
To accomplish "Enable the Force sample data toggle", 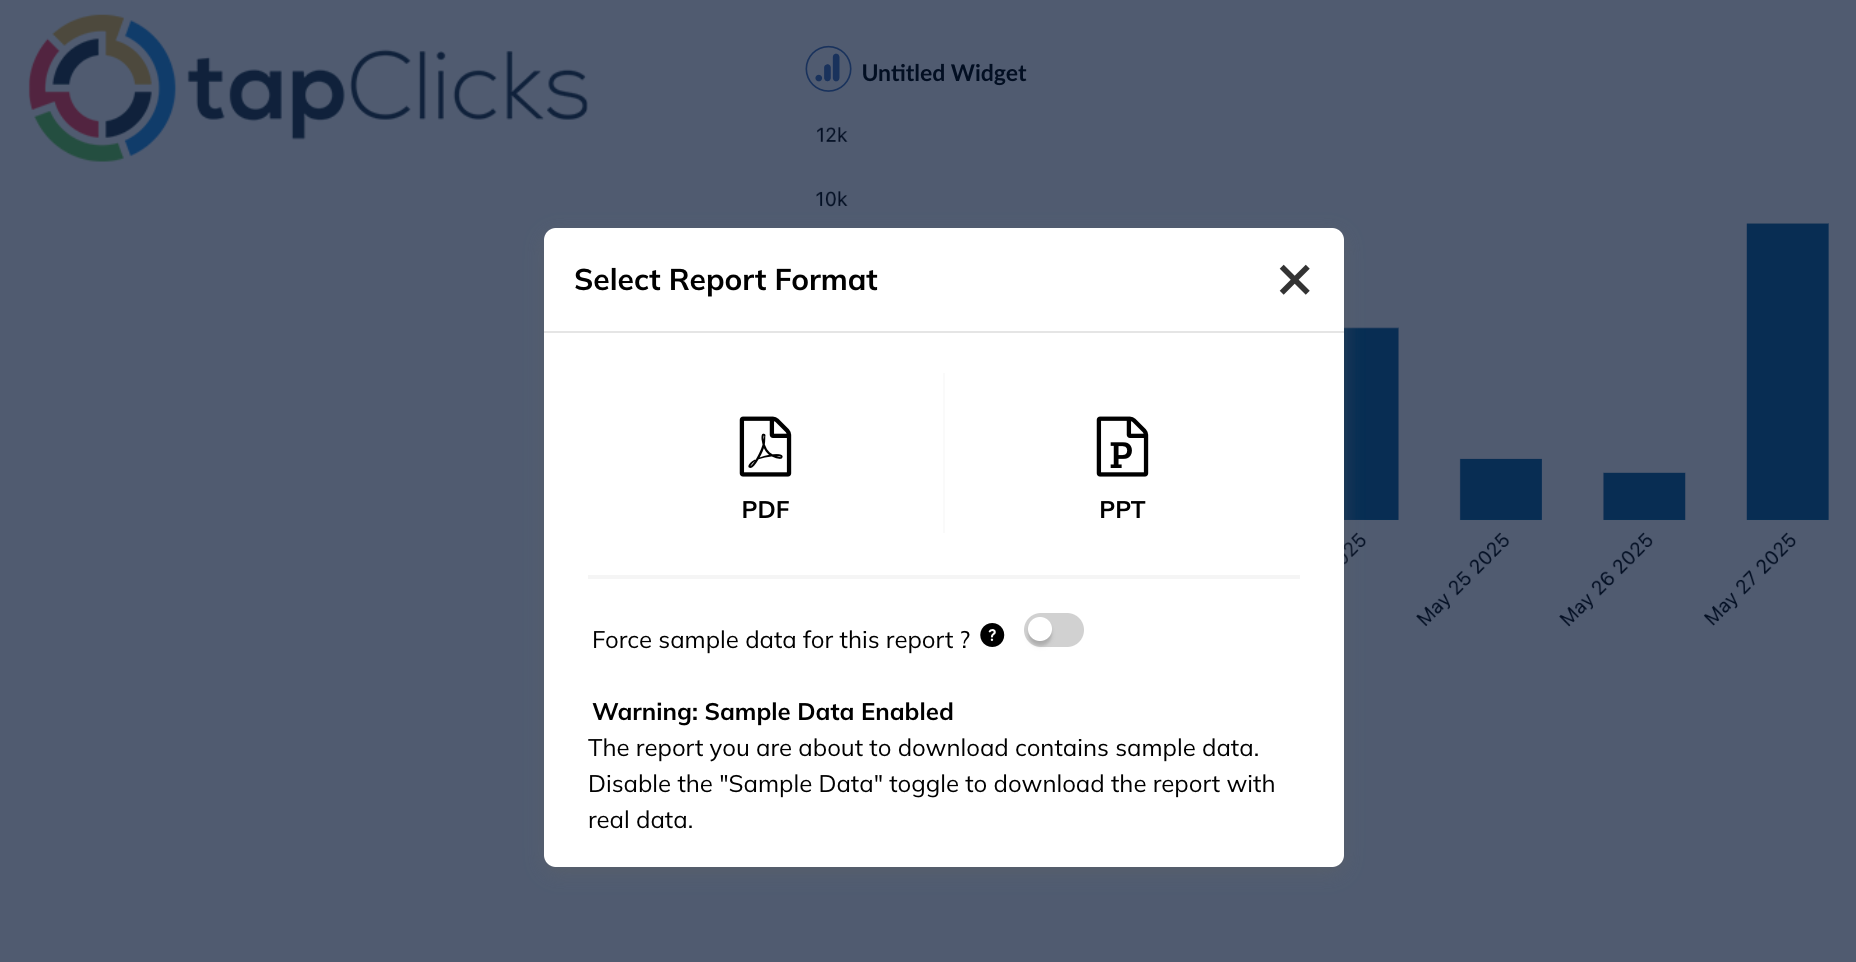I will point(1054,630).
